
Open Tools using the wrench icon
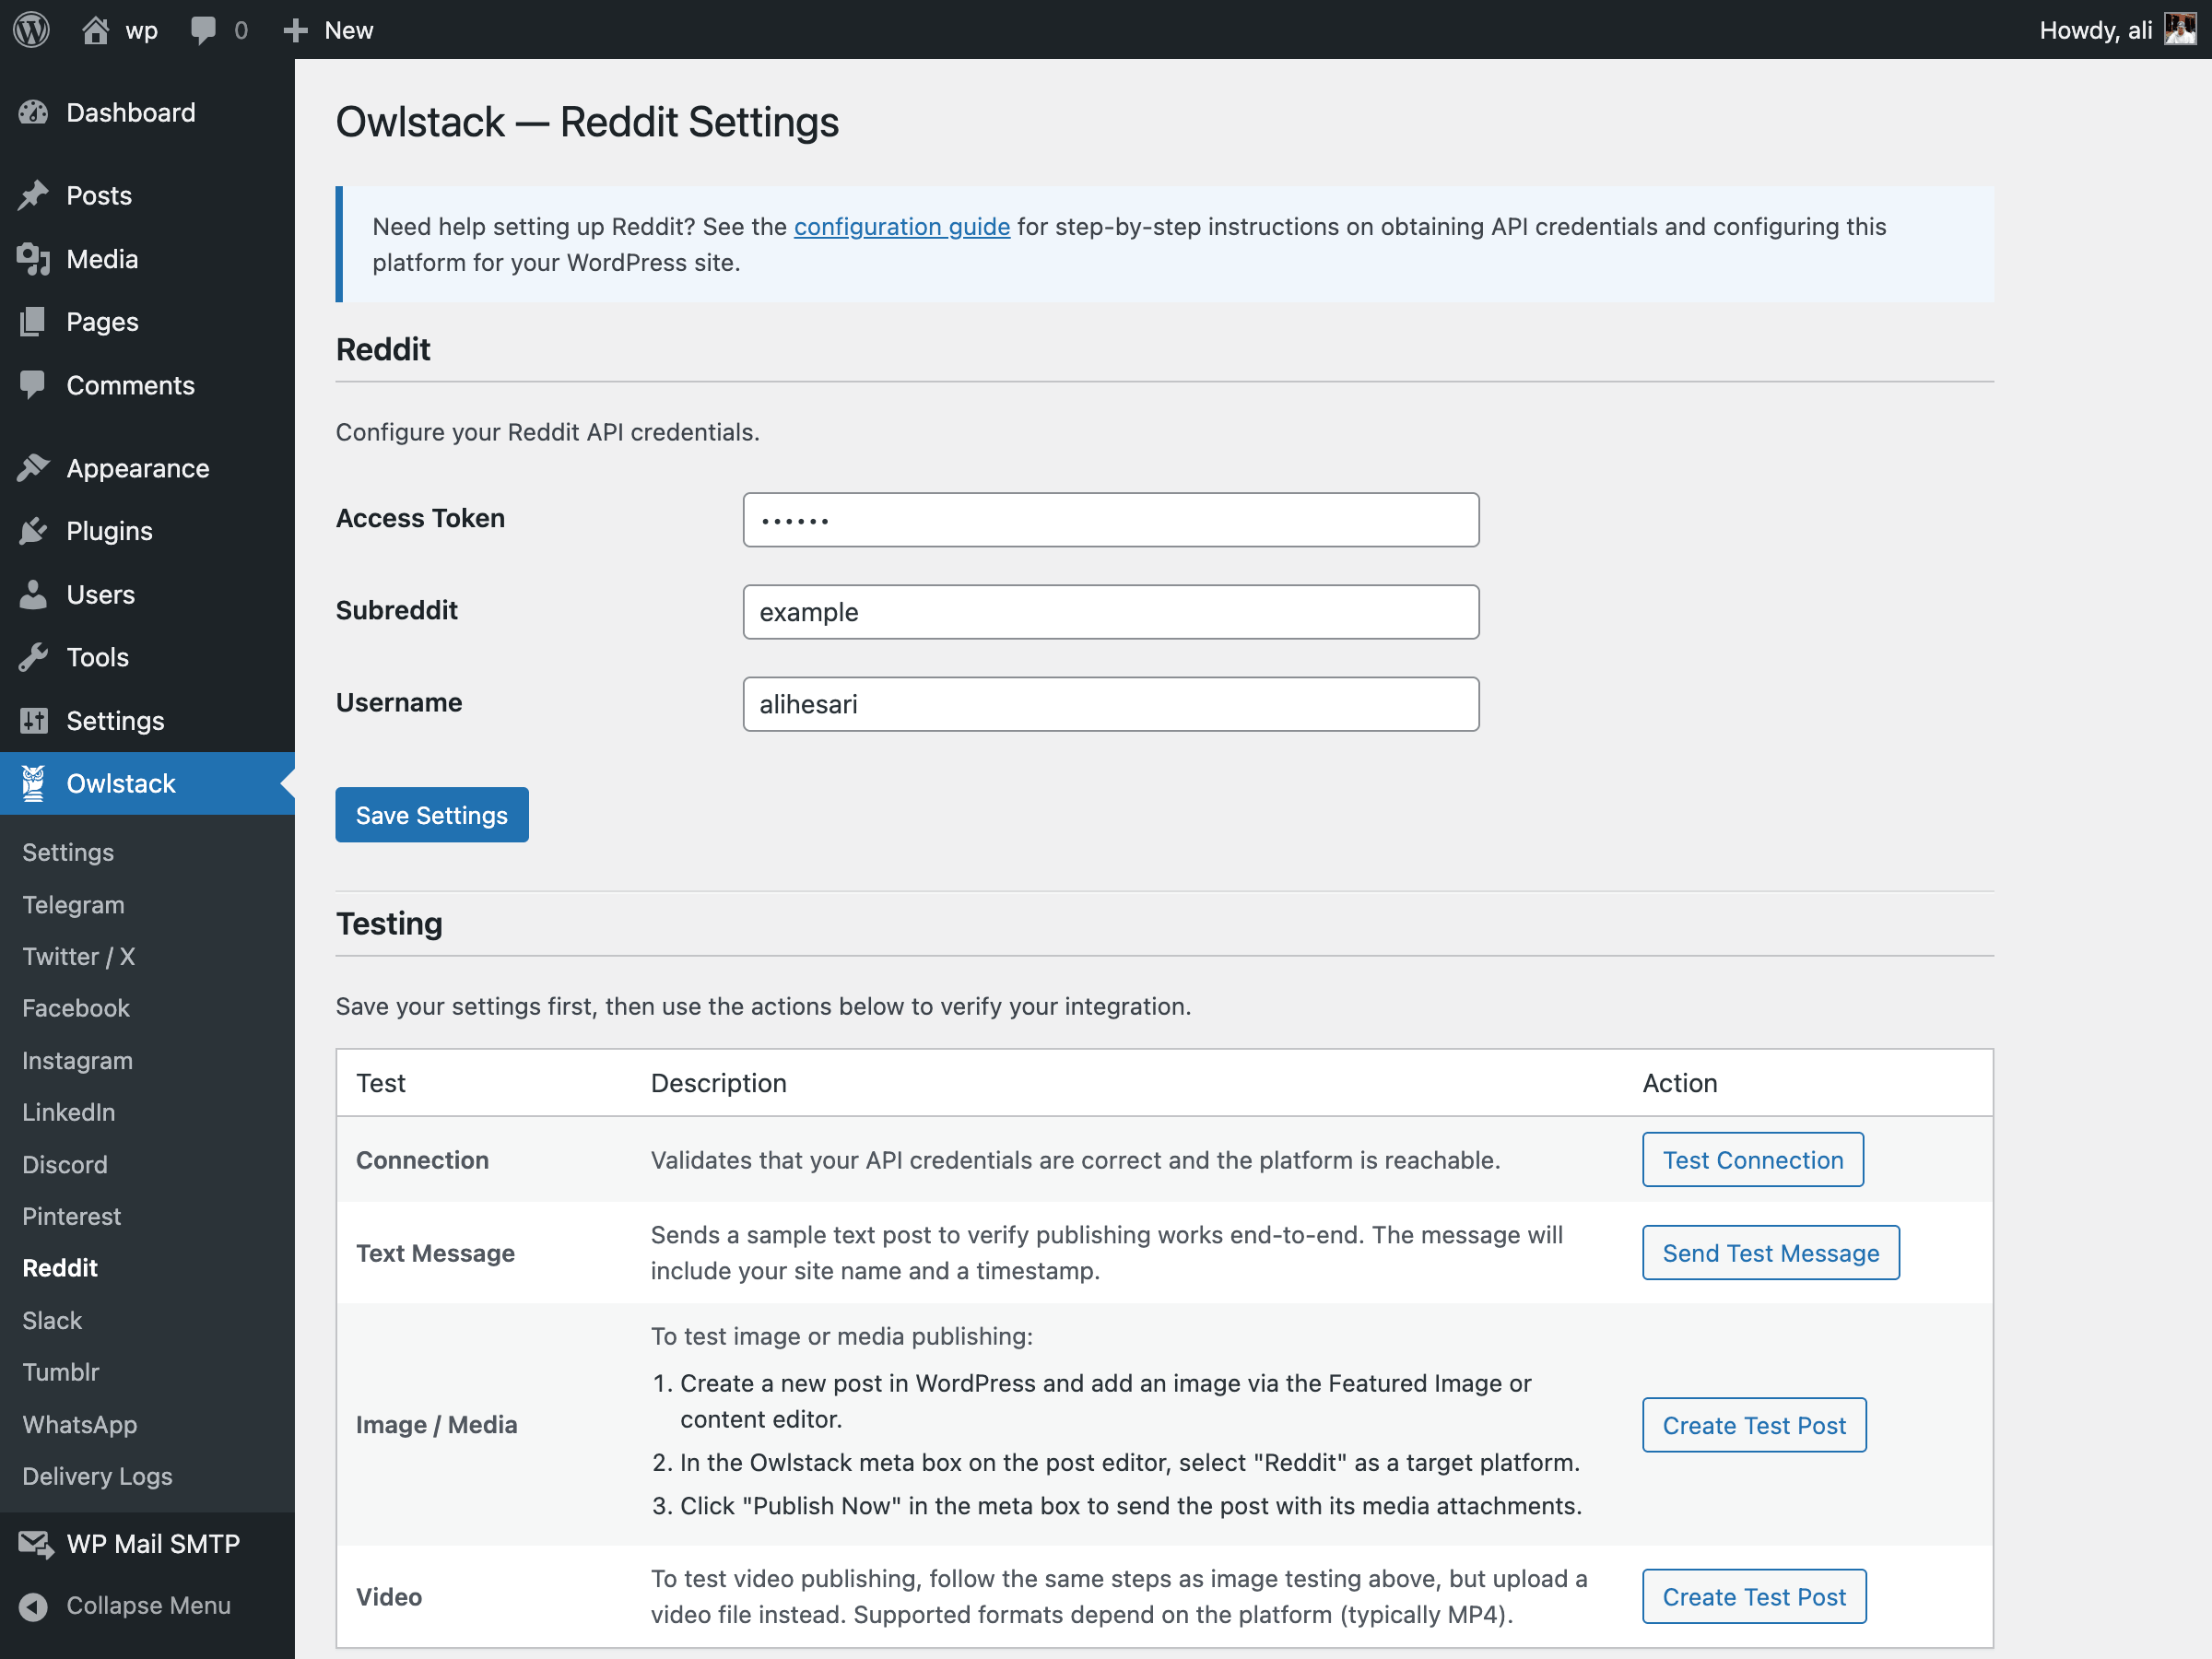coord(34,657)
